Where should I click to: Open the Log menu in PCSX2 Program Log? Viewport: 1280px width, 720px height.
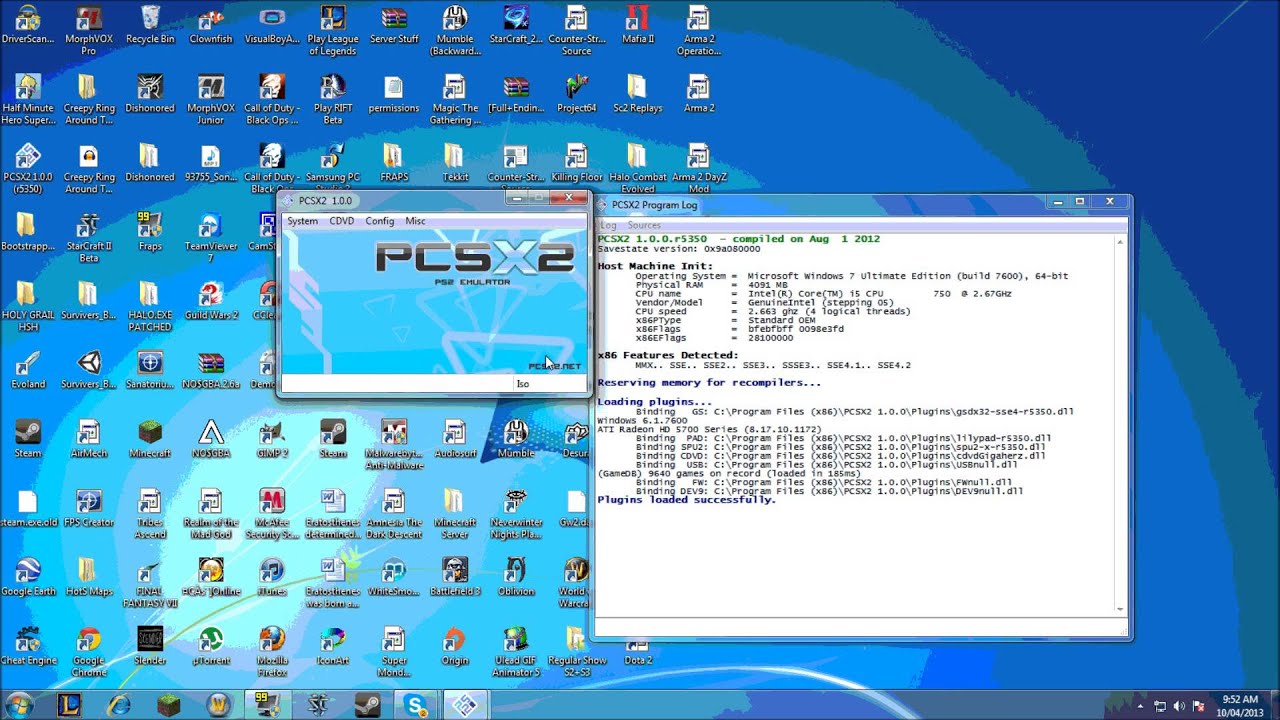[608, 225]
